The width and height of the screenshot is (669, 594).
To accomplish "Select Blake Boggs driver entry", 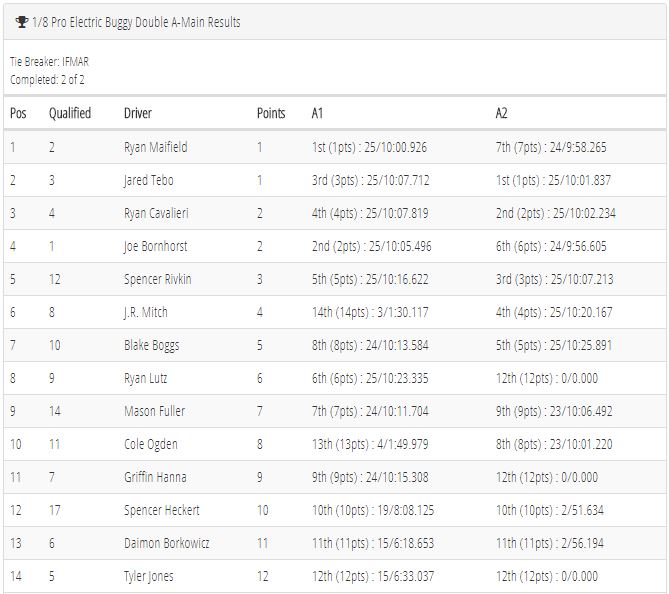I will [151, 345].
